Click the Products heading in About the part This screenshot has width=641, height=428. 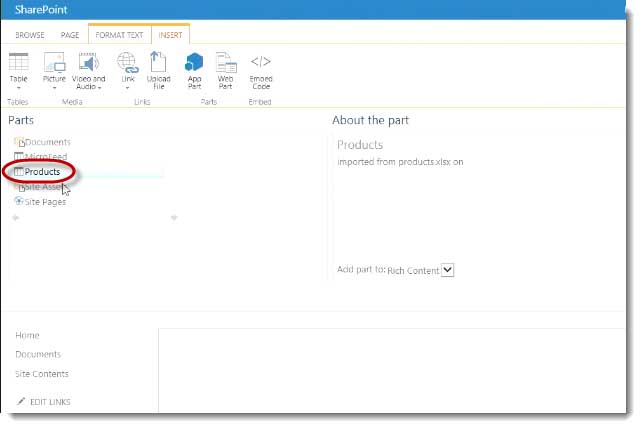pyautogui.click(x=360, y=145)
